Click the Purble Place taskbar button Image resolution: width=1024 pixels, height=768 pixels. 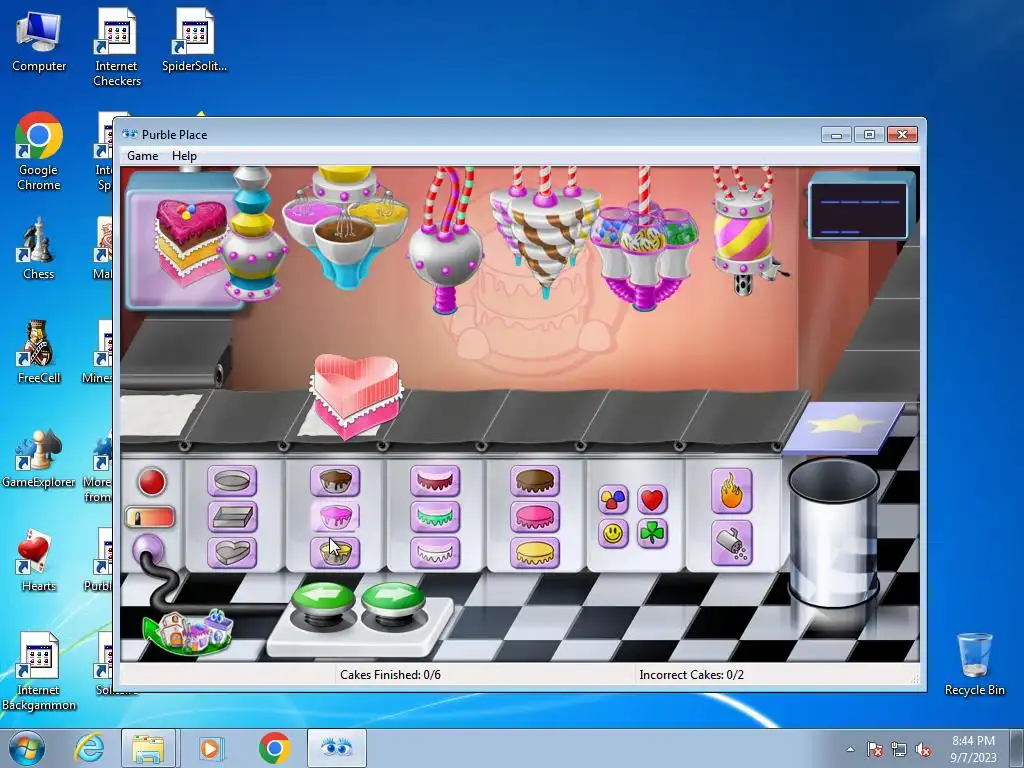click(x=337, y=748)
